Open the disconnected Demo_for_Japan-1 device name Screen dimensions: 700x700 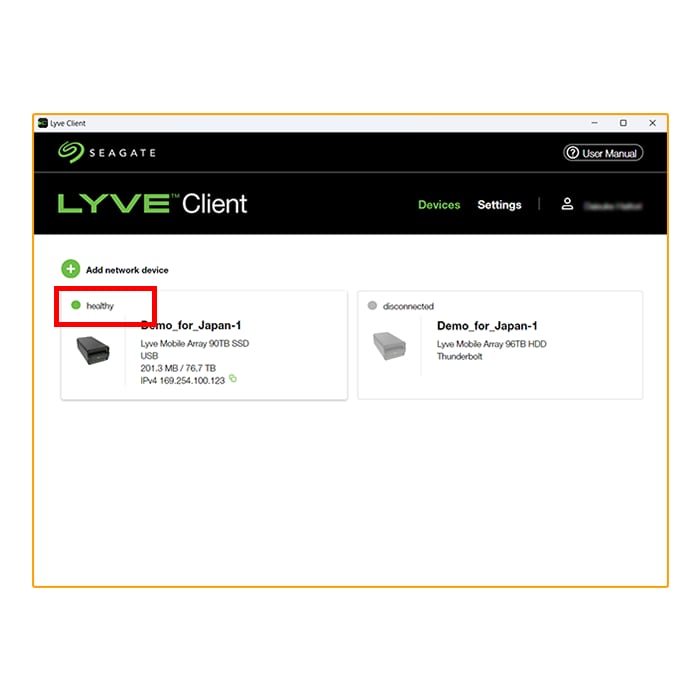tap(487, 326)
